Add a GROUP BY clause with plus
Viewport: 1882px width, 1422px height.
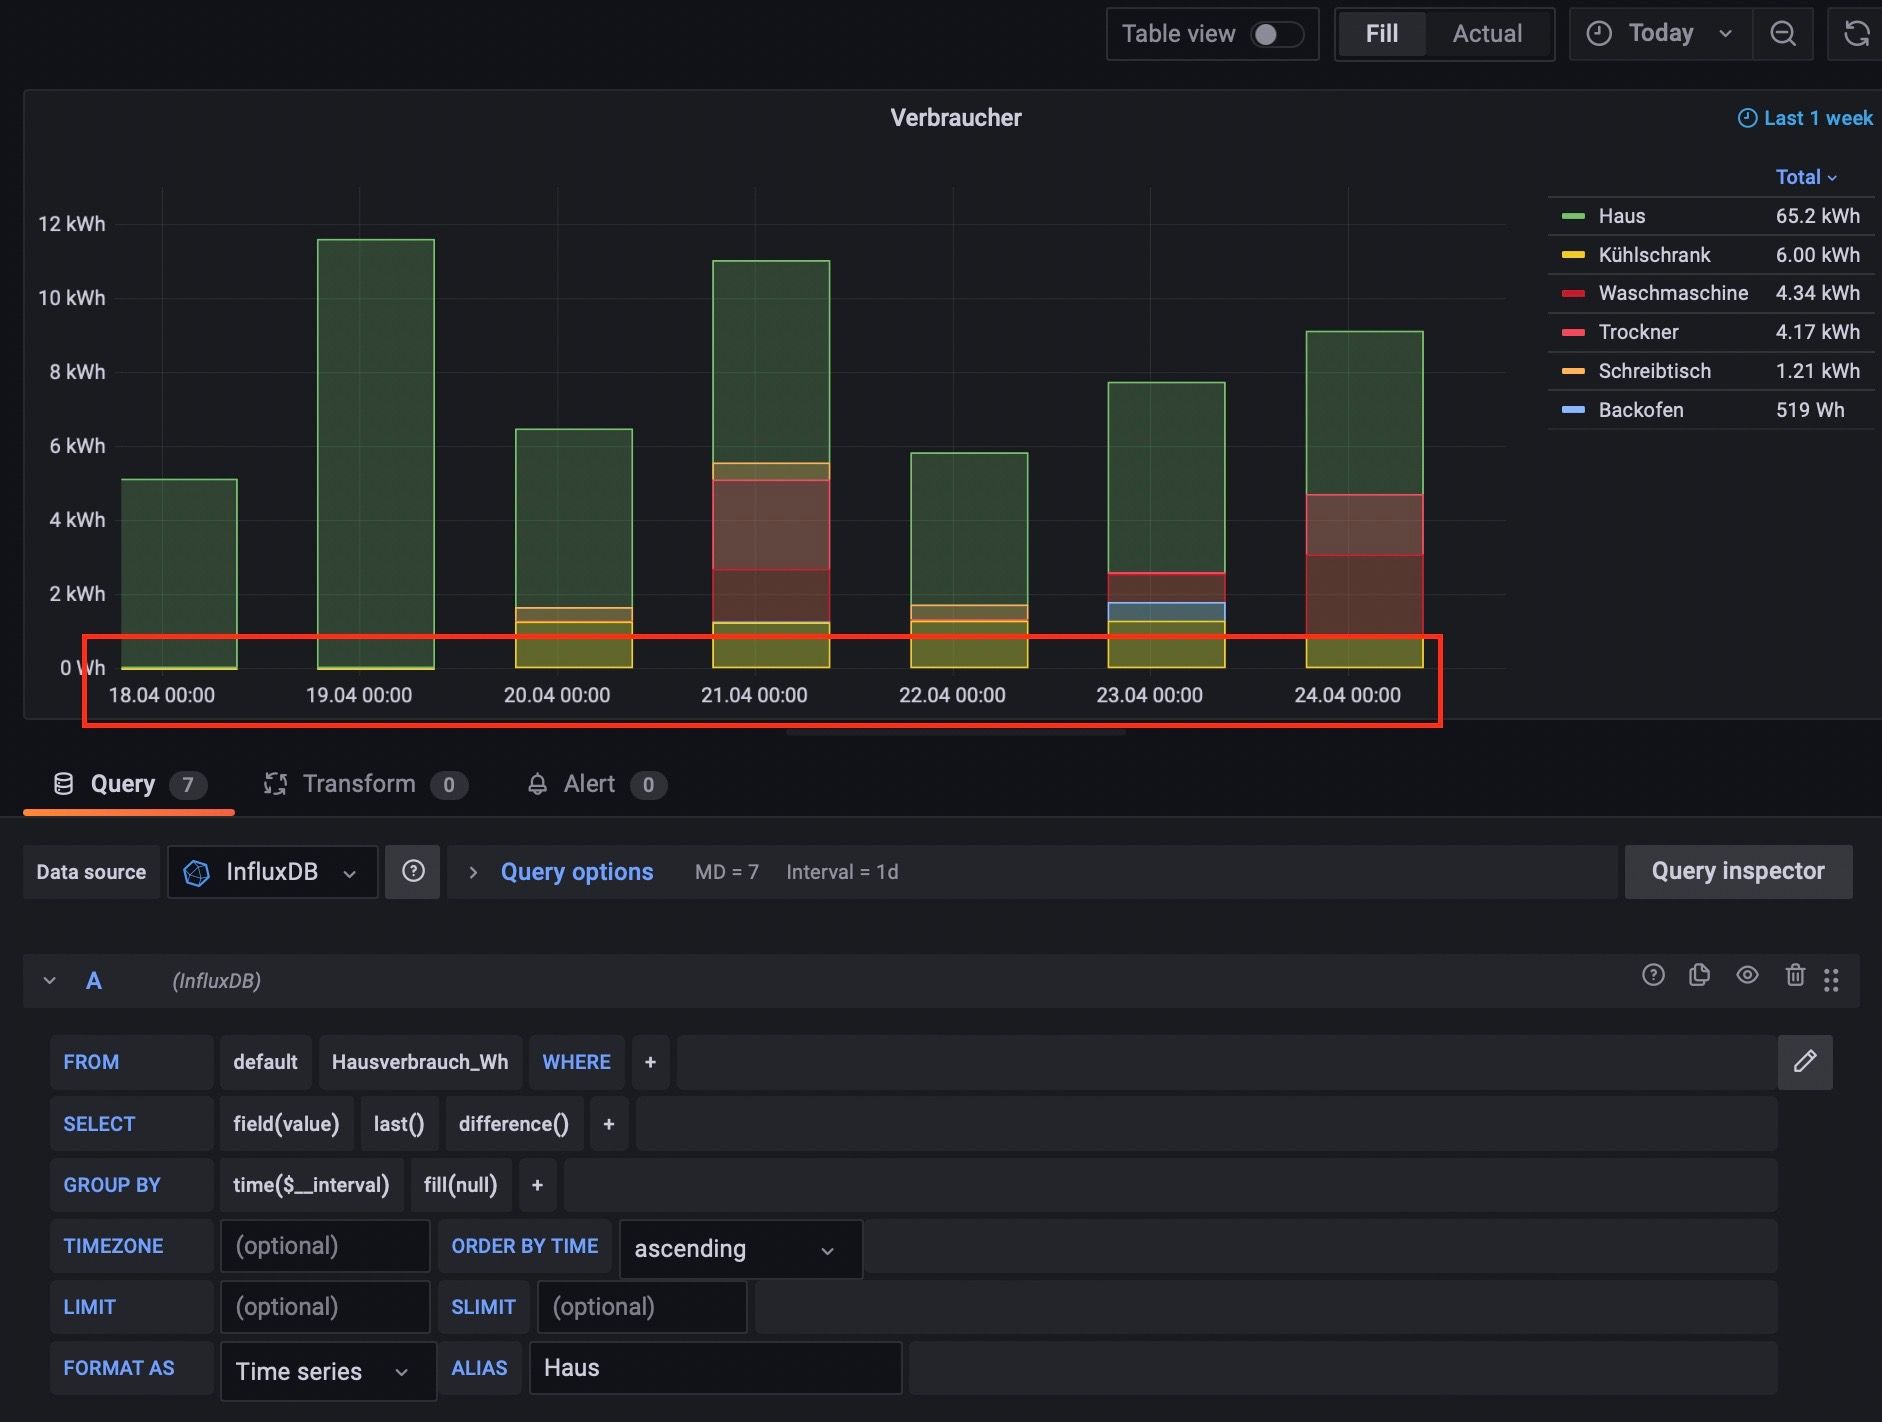(x=537, y=1185)
